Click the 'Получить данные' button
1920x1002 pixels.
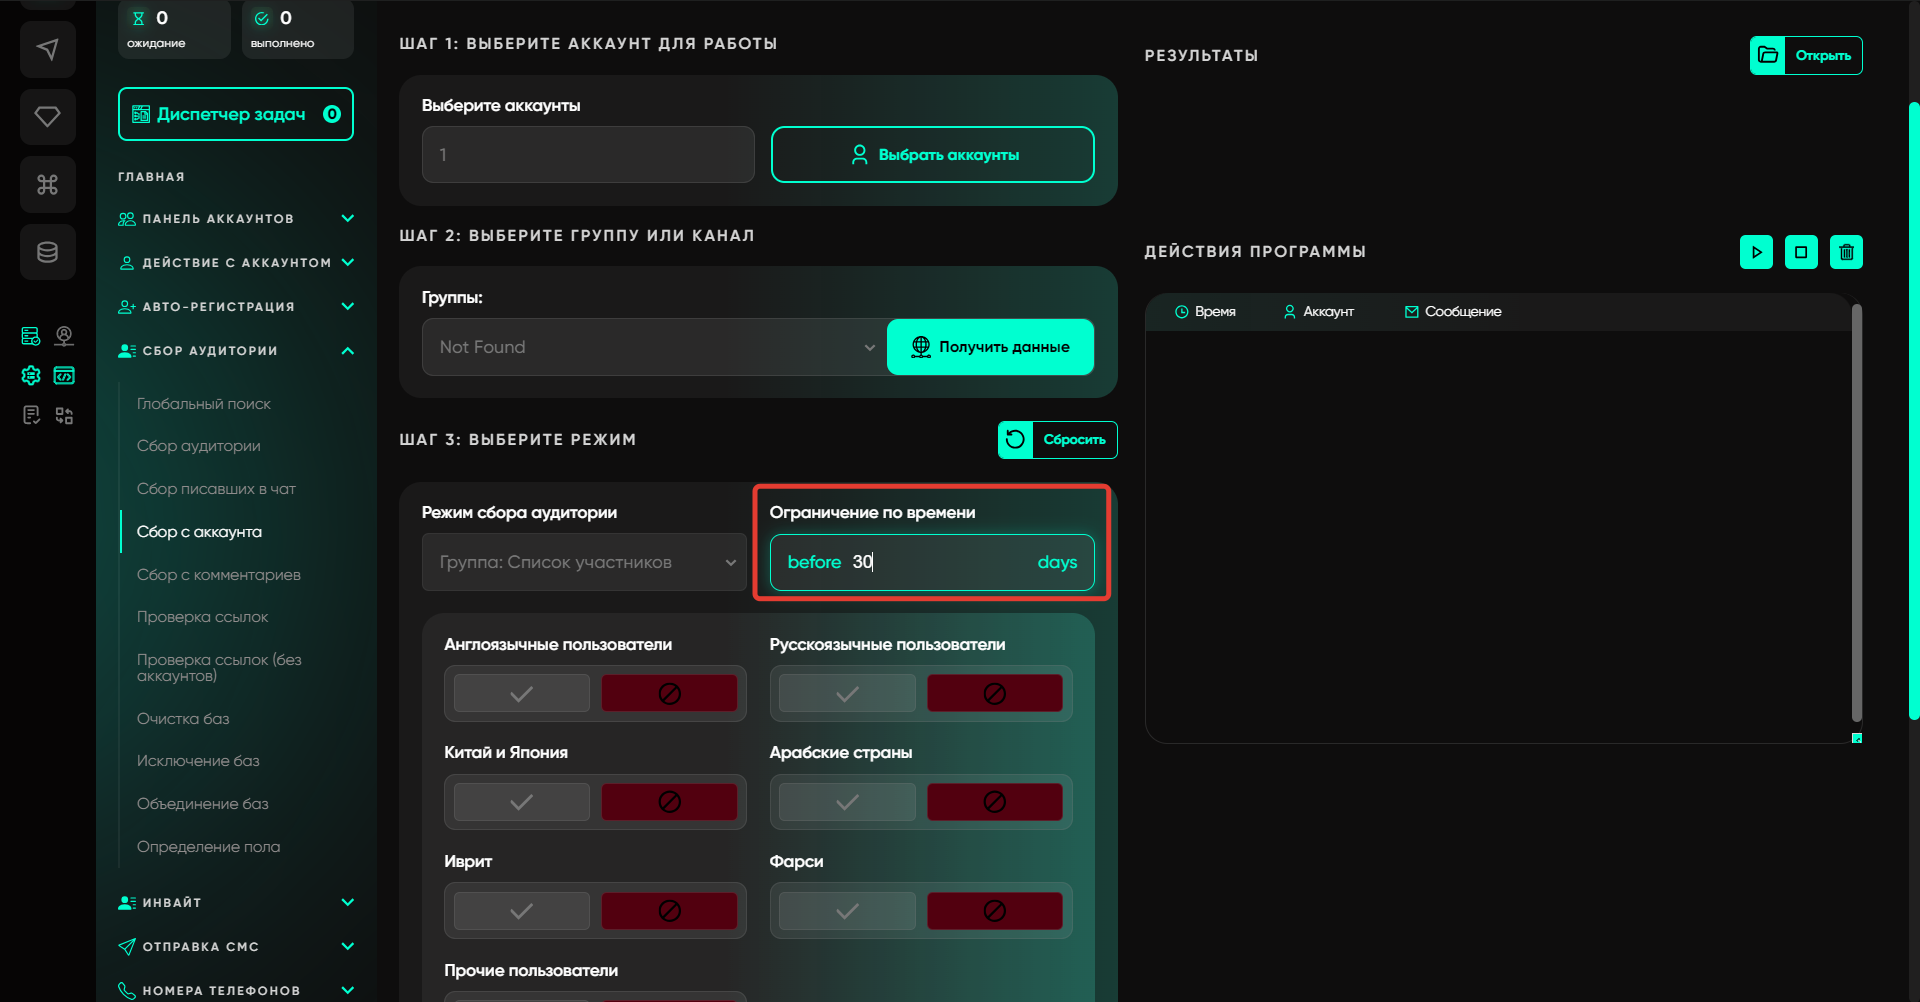[x=990, y=347]
